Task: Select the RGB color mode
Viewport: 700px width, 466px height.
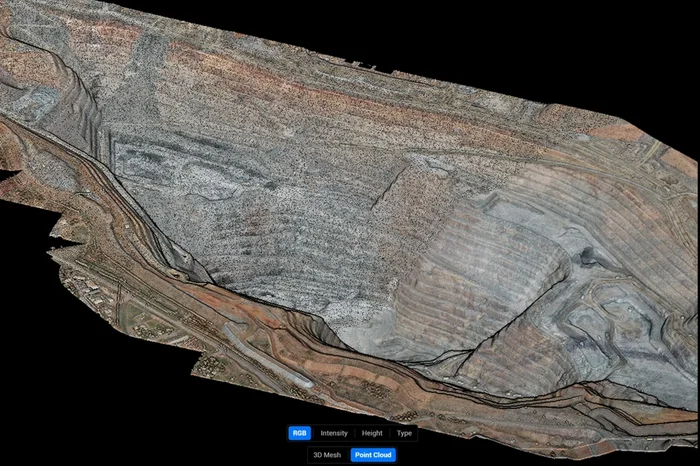Action: [x=300, y=433]
